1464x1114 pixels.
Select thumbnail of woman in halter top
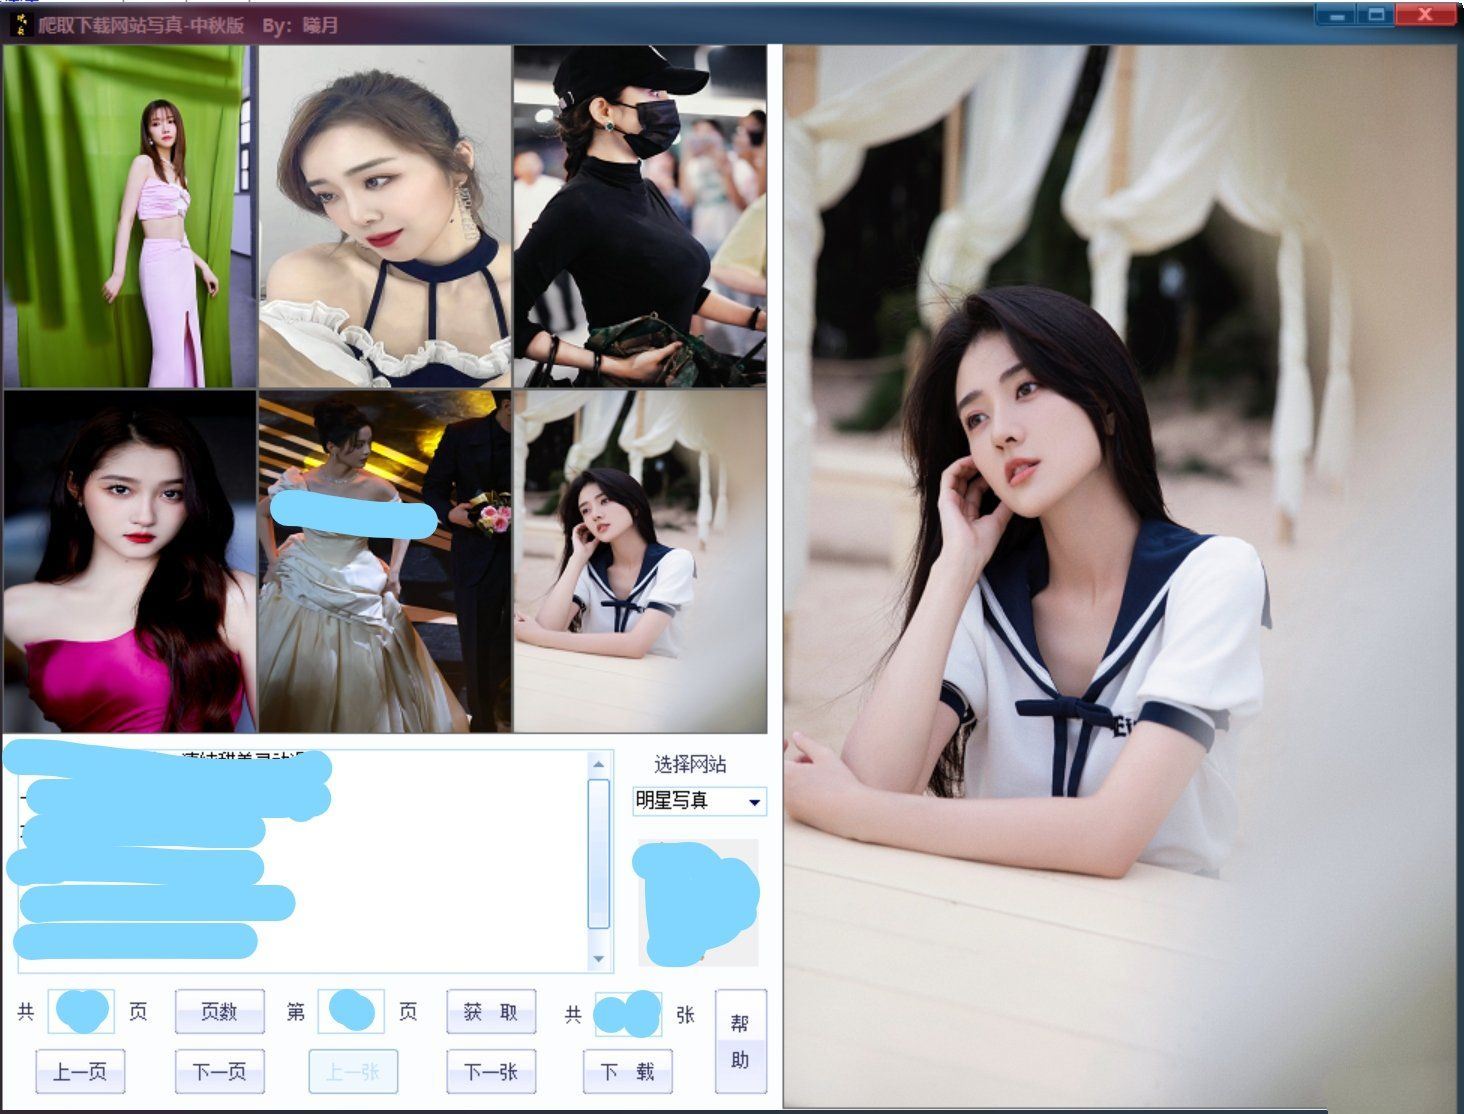tap(385, 217)
